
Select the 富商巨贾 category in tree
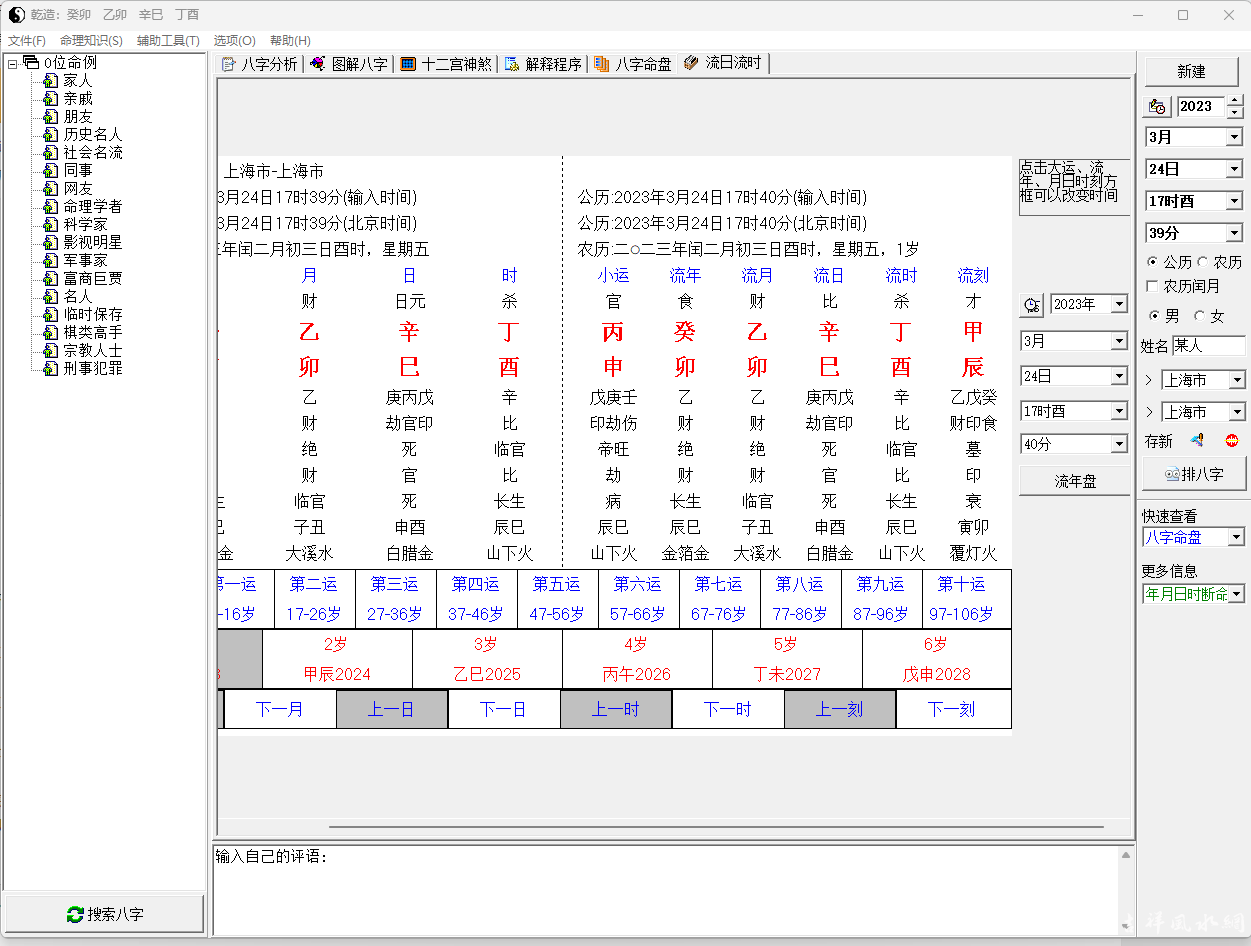(x=93, y=278)
